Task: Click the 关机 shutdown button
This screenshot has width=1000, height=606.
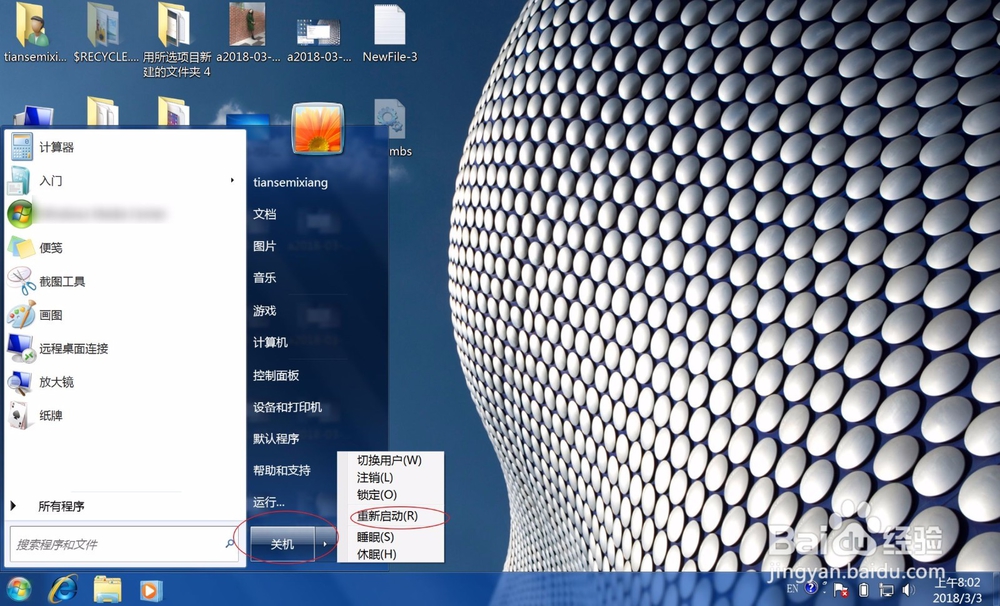Action: click(283, 543)
